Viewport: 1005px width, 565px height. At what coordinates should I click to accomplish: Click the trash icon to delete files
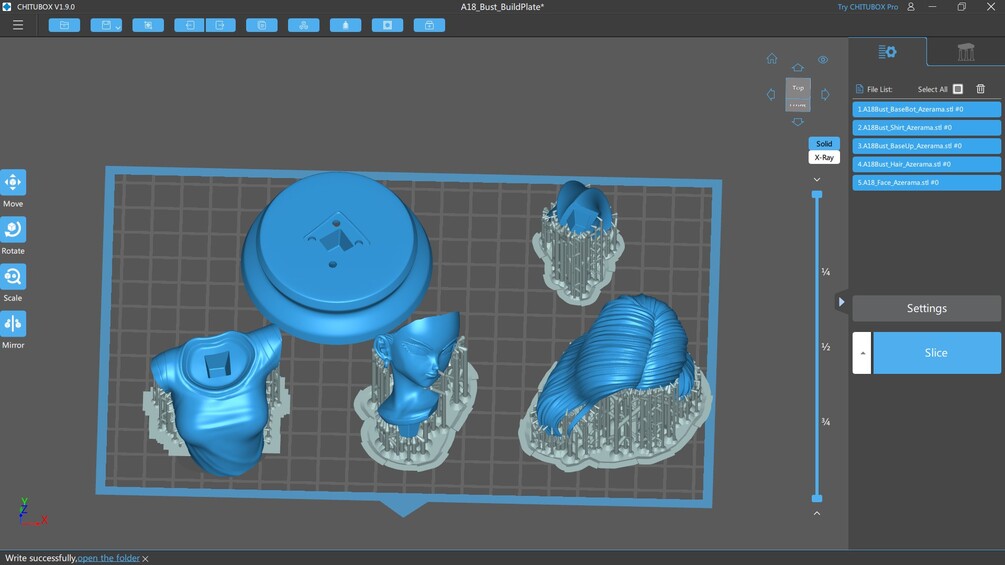click(x=980, y=89)
